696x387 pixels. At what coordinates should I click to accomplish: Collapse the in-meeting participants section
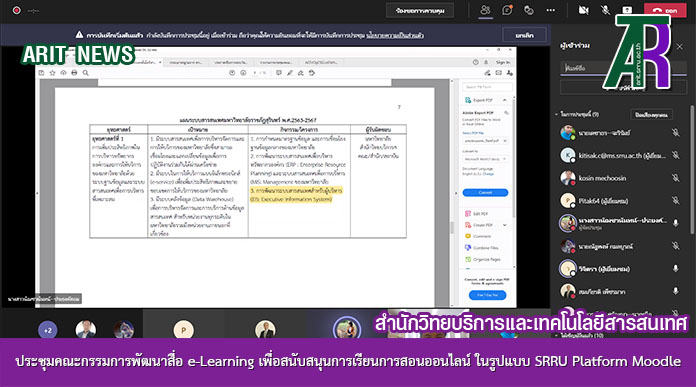tap(556, 115)
